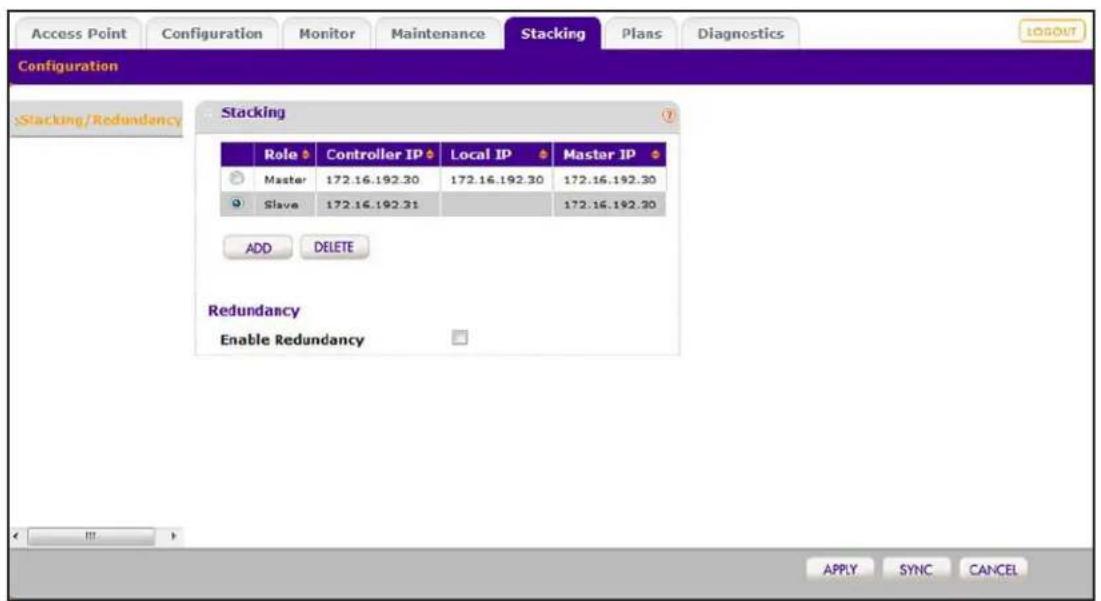Viewport: 1101px width, 601px height.
Task: Click the Stacking panel heading
Action: 253,112
